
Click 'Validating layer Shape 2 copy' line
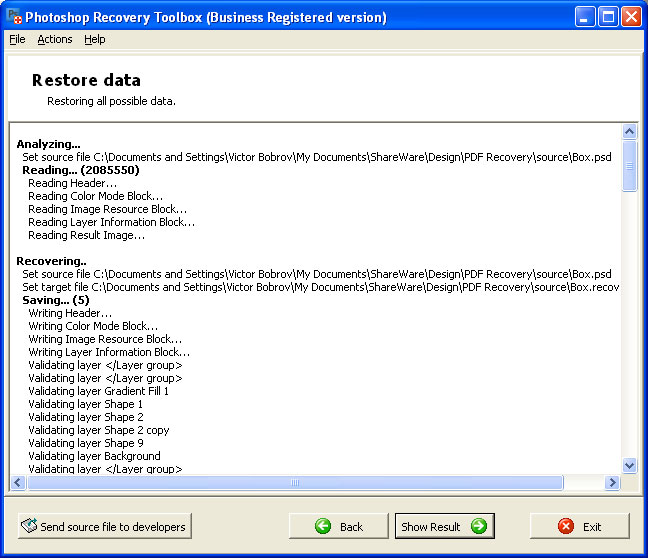click(x=99, y=430)
